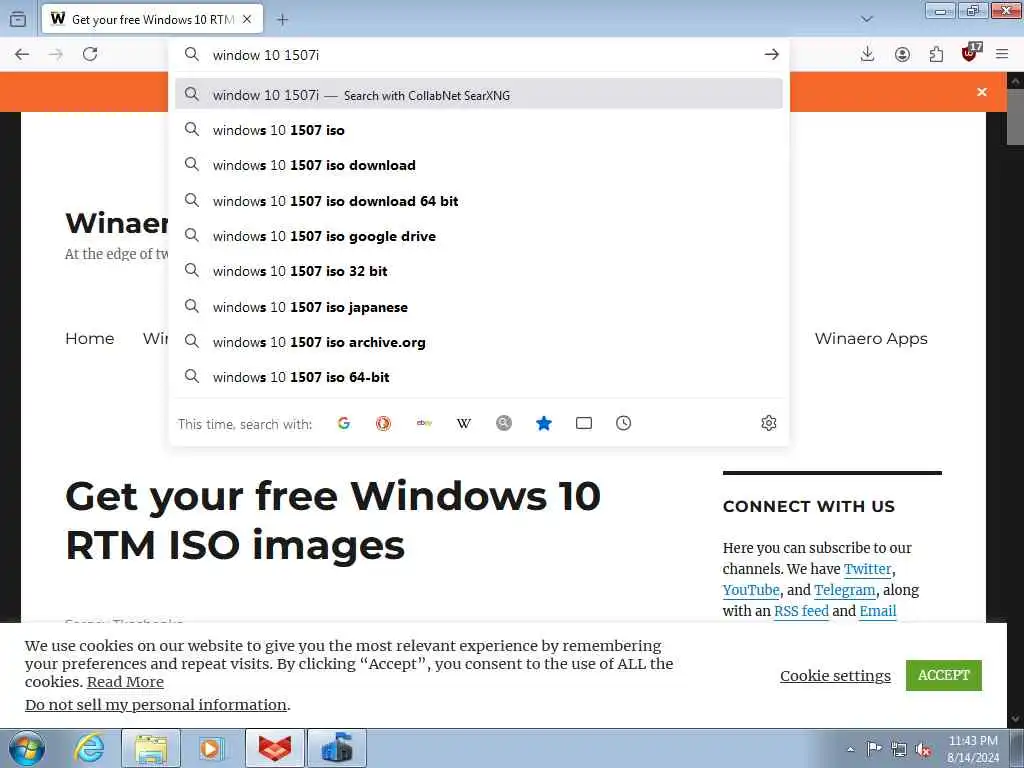Follow the Telegram link
The image size is (1024, 768).
pos(844,590)
